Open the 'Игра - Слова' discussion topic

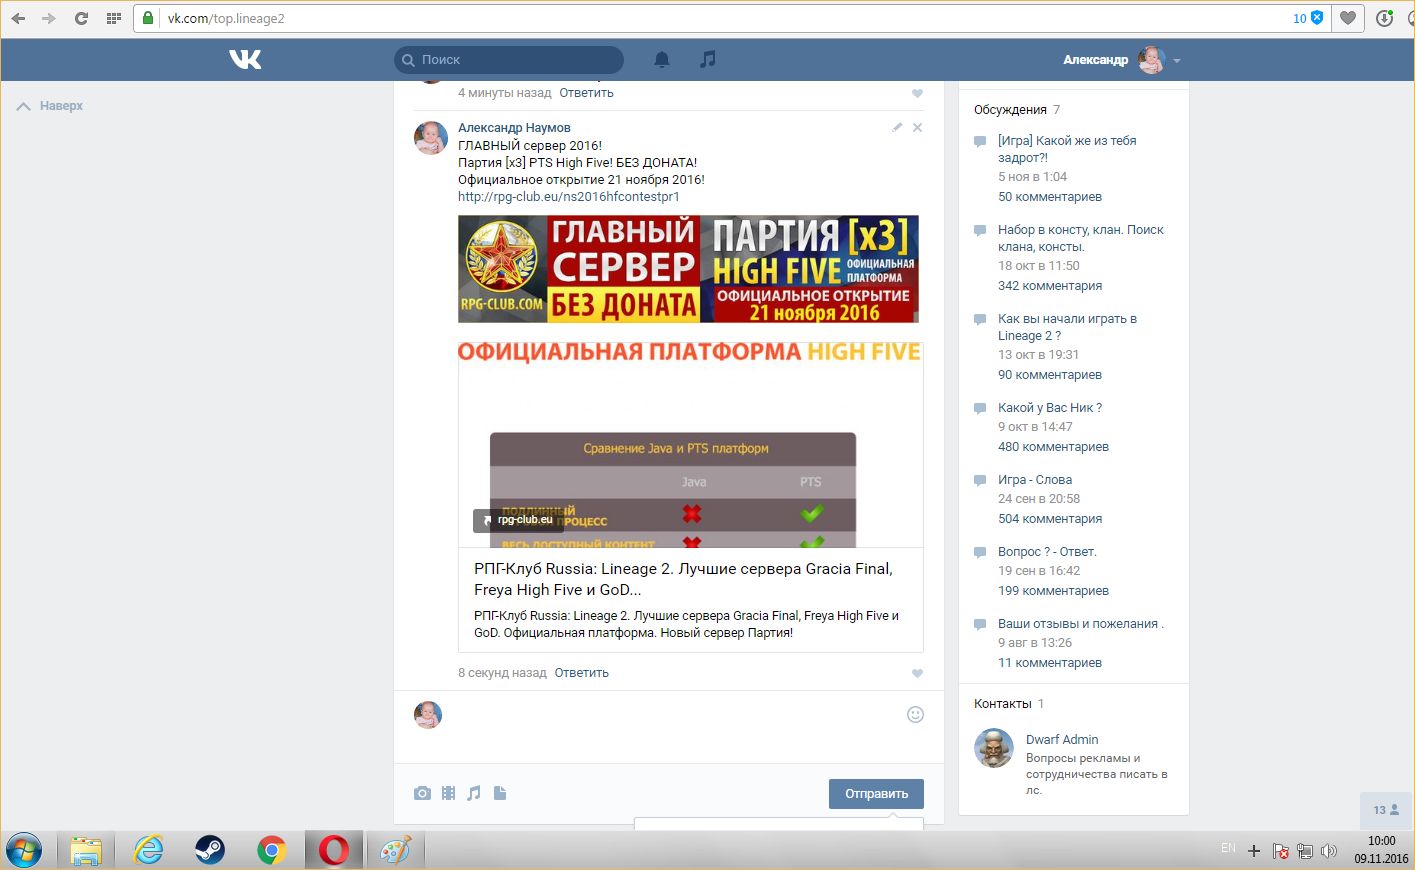1034,480
